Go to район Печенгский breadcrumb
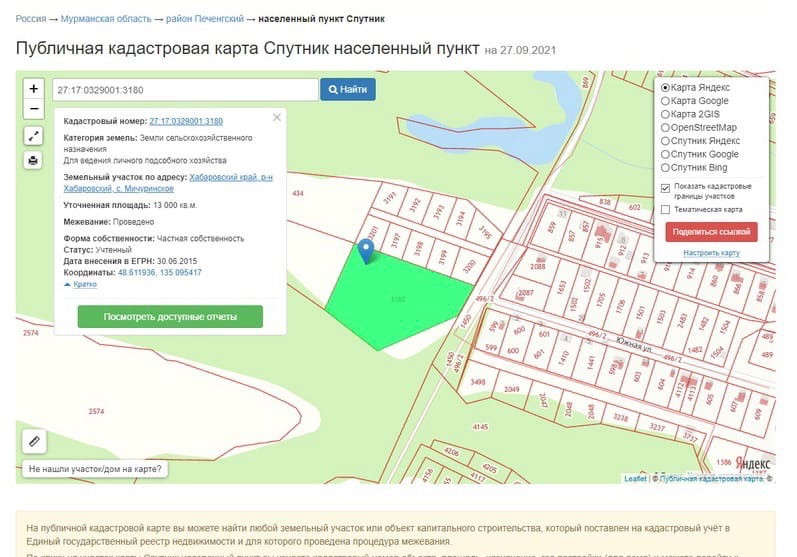This screenshot has height=557, width=797. pos(205,19)
